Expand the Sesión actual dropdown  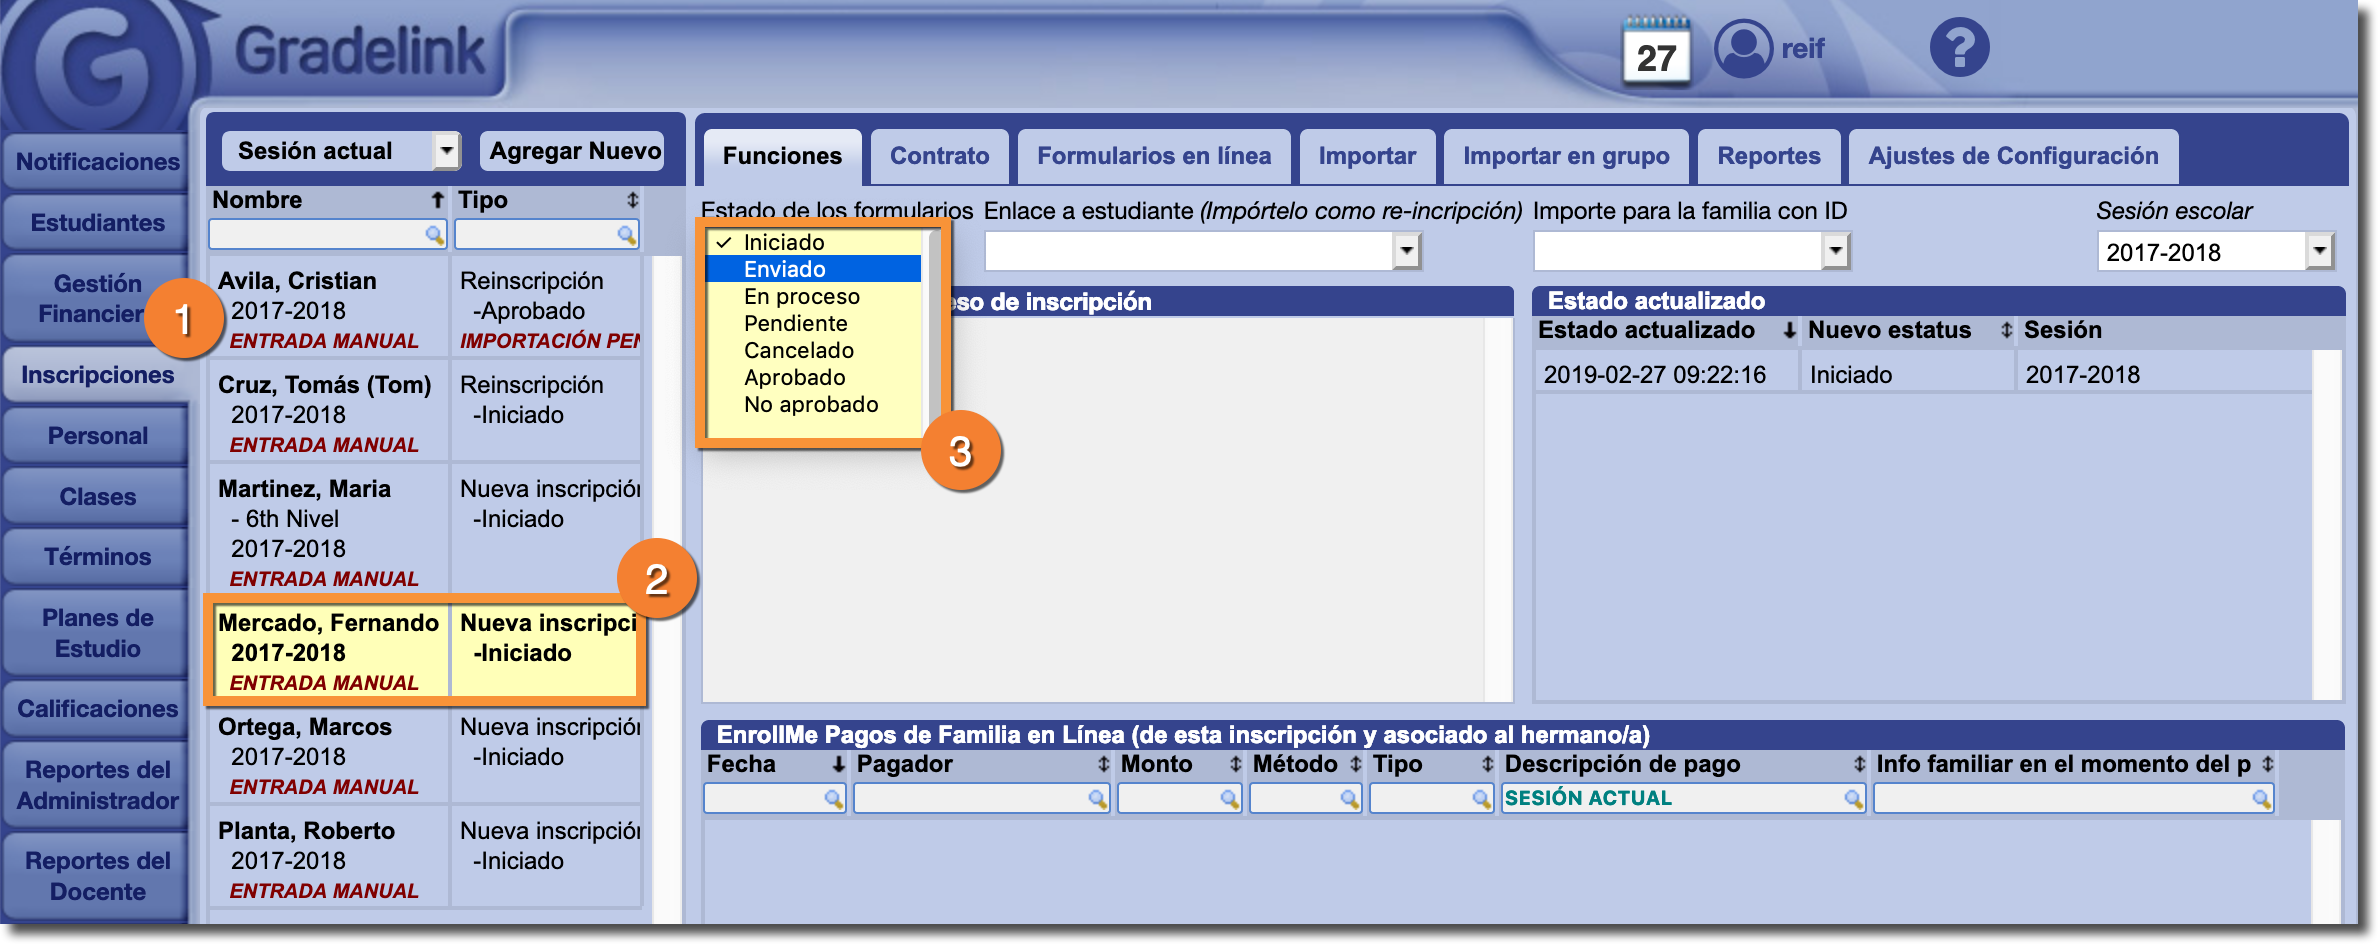pyautogui.click(x=446, y=151)
